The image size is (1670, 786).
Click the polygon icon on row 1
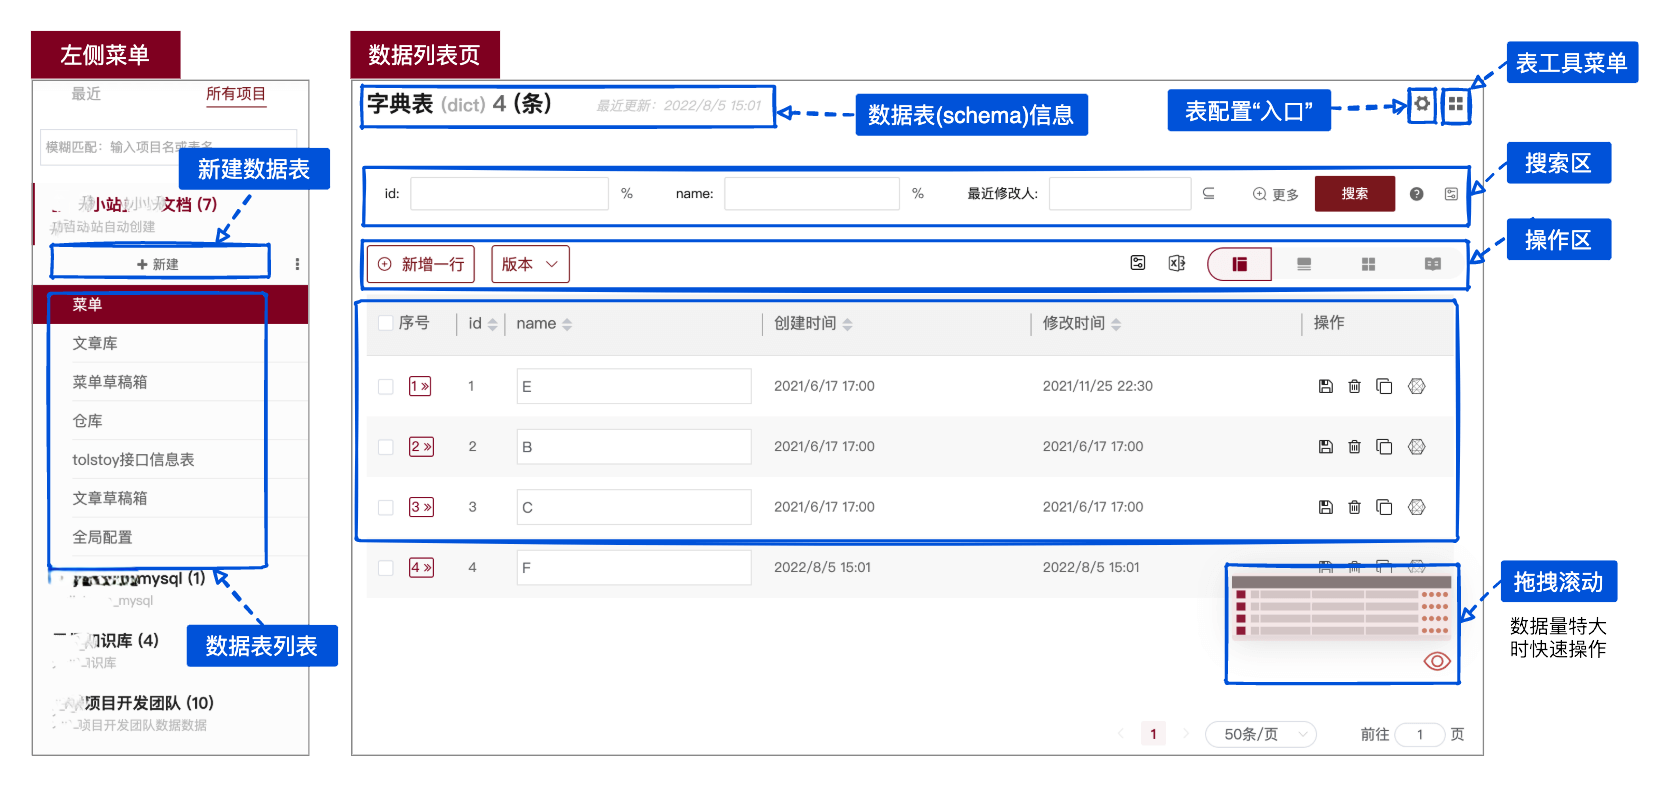coord(1417,386)
